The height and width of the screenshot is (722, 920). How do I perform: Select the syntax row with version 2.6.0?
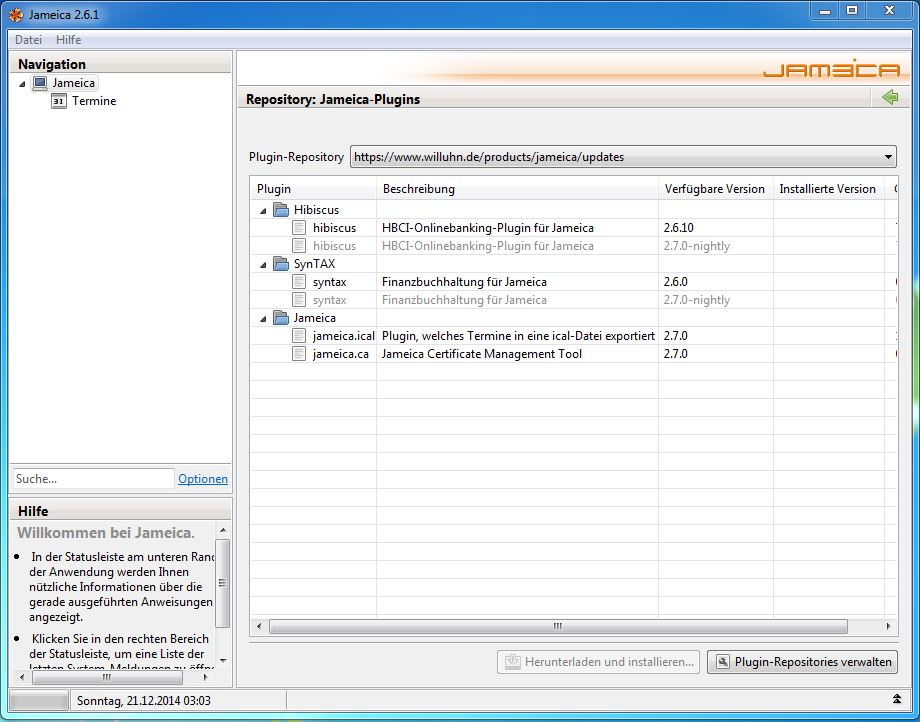tap(574, 282)
